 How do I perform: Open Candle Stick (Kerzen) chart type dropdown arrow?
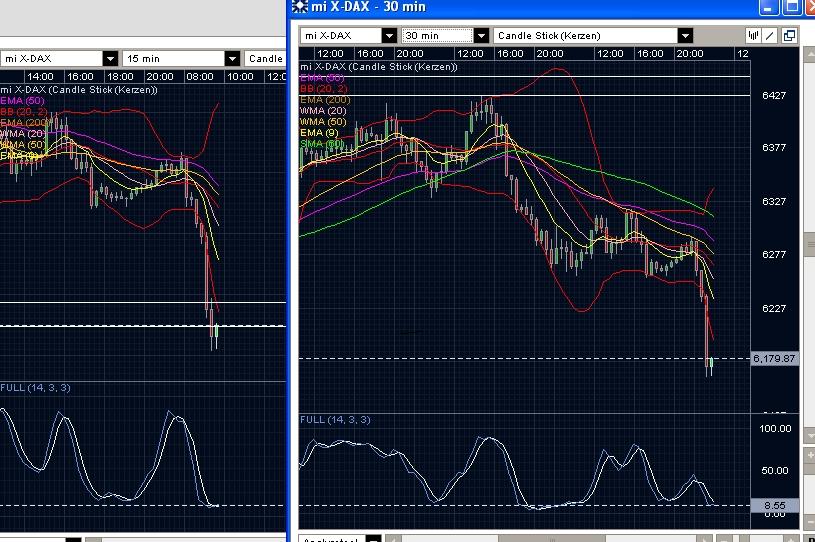point(686,35)
